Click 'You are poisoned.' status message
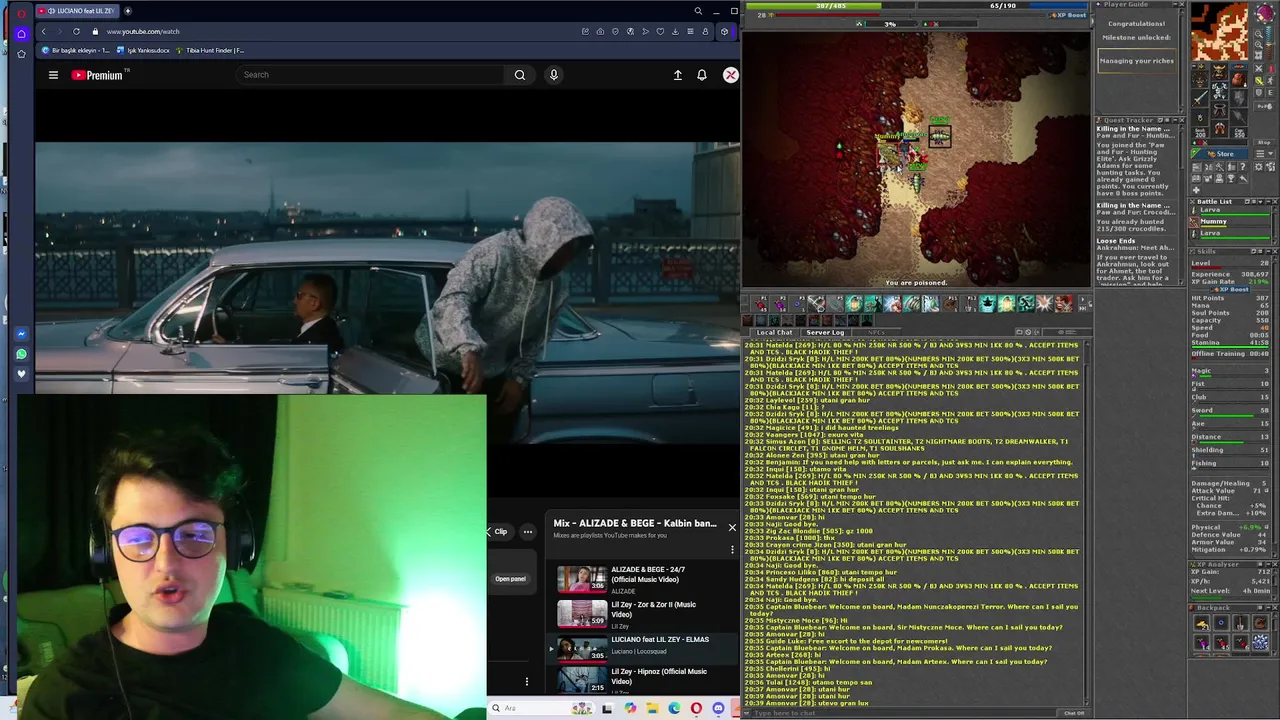1280x720 pixels. (916, 283)
